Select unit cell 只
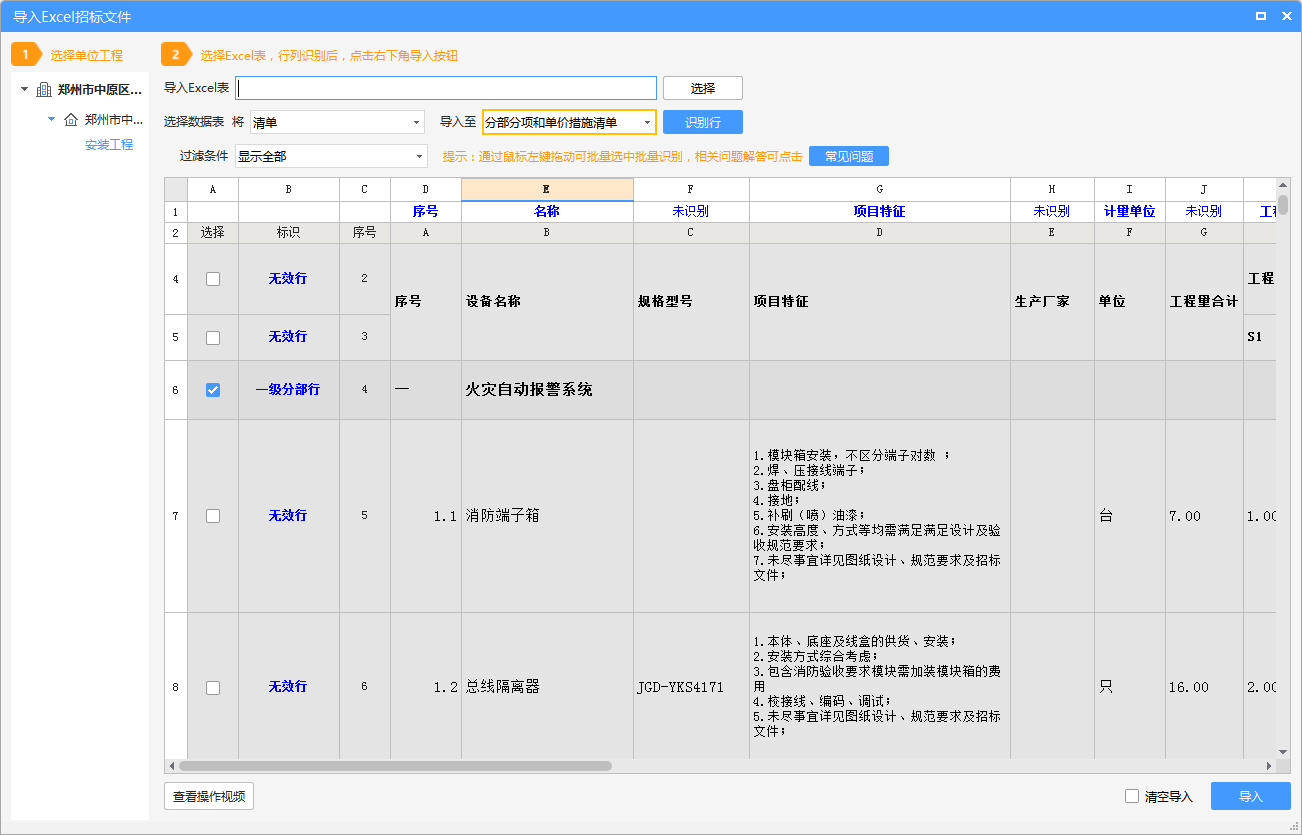The height and width of the screenshot is (835, 1302). coord(1130,687)
